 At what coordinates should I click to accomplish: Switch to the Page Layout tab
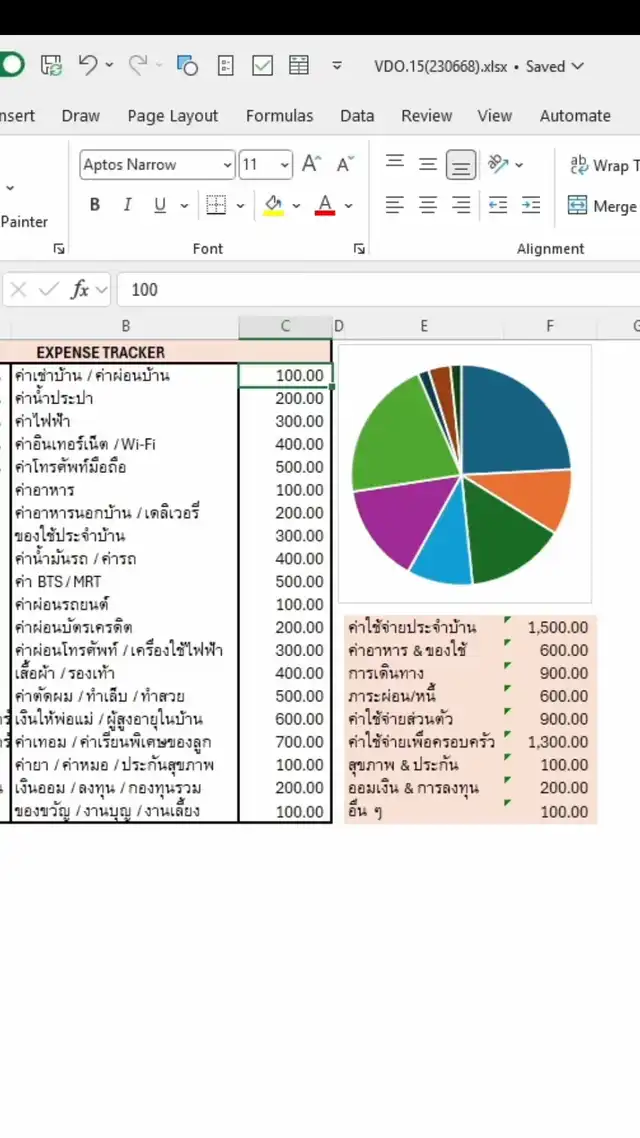coord(172,116)
